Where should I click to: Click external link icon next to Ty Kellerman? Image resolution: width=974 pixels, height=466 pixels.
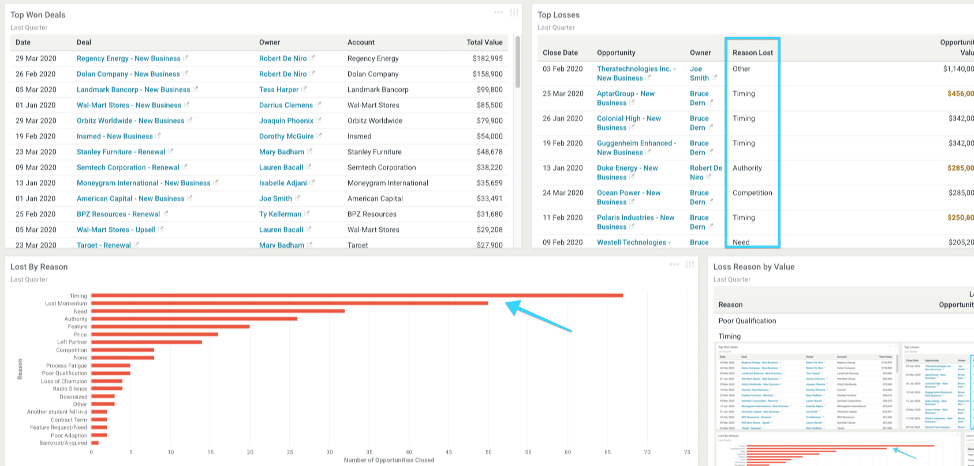pos(307,214)
